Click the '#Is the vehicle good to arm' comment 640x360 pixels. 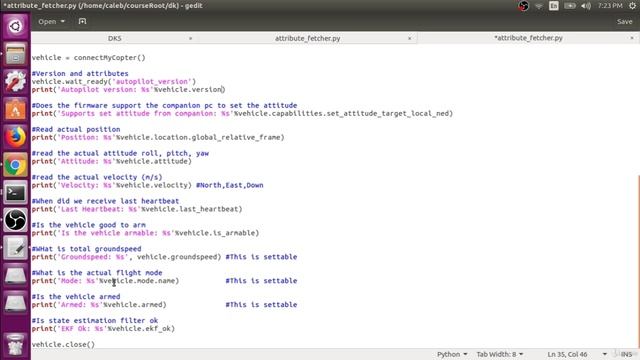[x=89, y=225]
